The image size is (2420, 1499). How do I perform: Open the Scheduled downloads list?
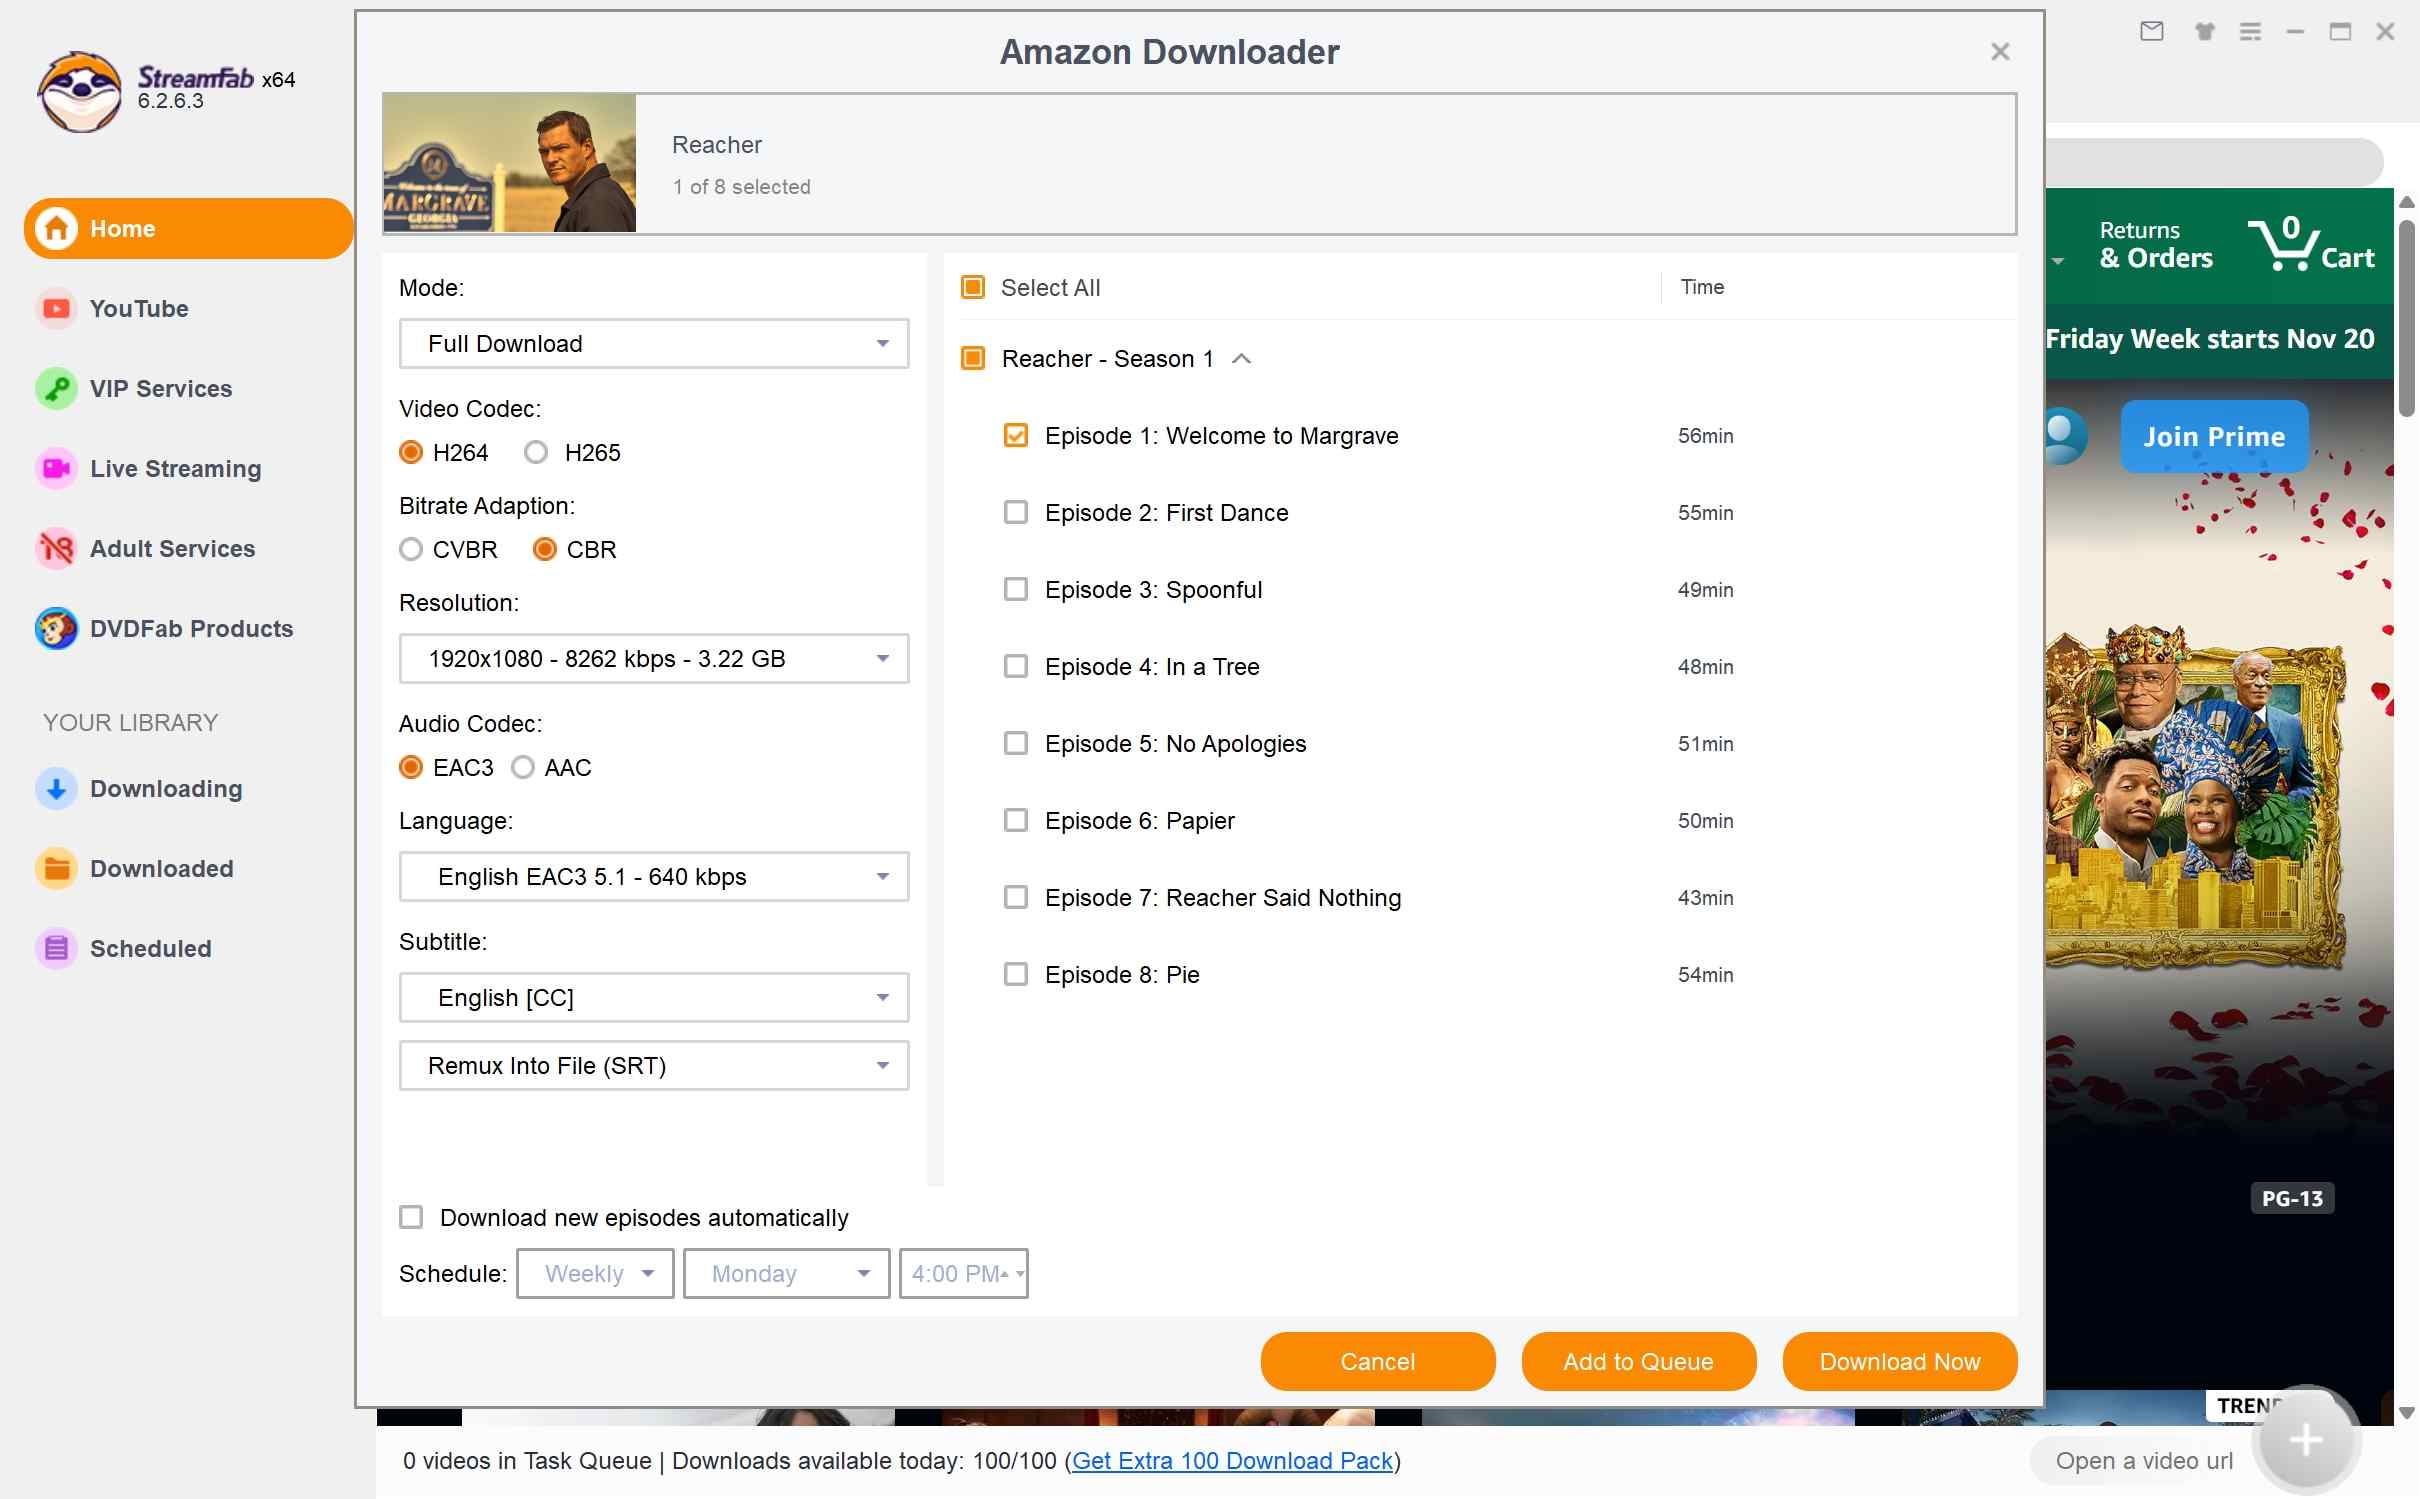point(151,948)
